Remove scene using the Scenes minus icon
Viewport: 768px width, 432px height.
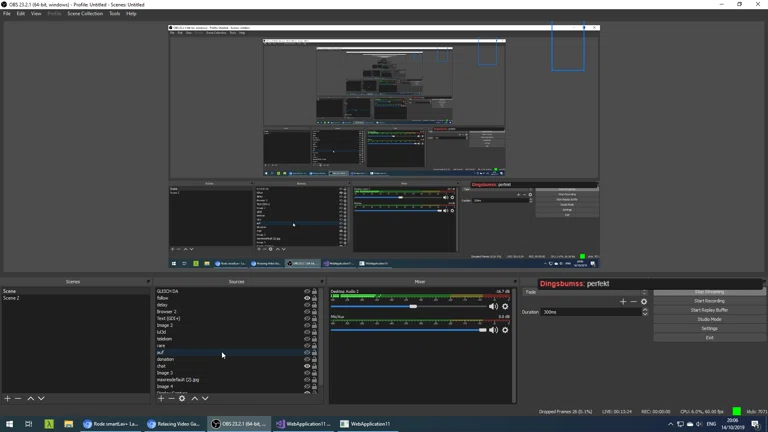coord(18,399)
